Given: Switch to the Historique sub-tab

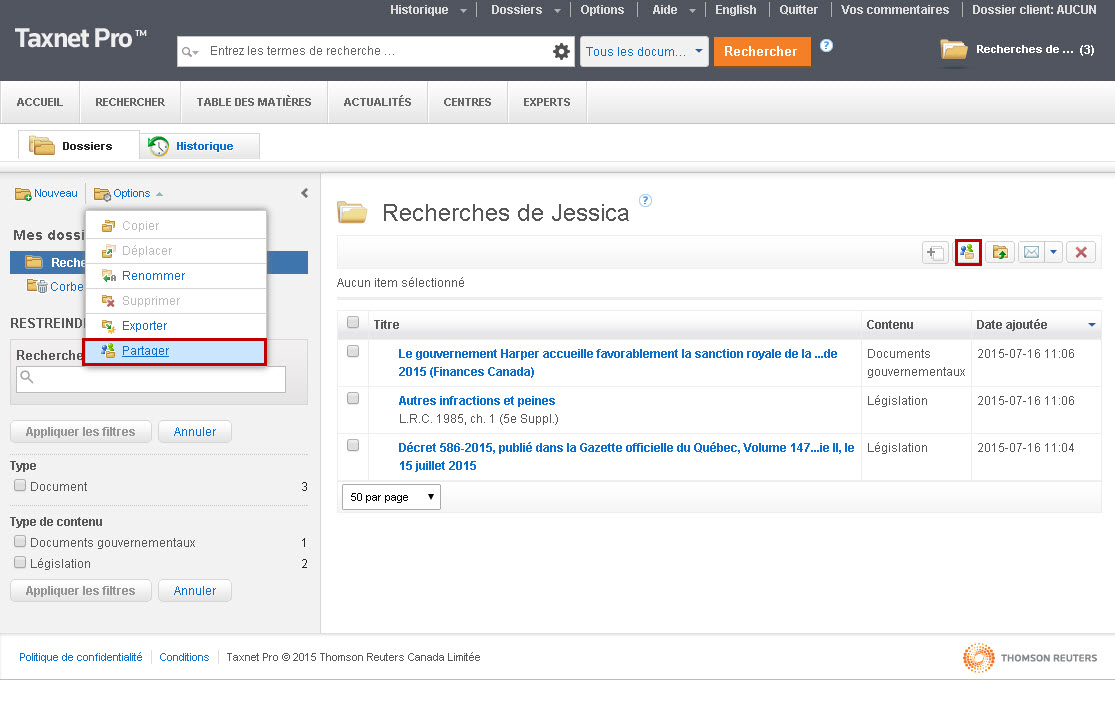Looking at the screenshot, I should point(200,146).
